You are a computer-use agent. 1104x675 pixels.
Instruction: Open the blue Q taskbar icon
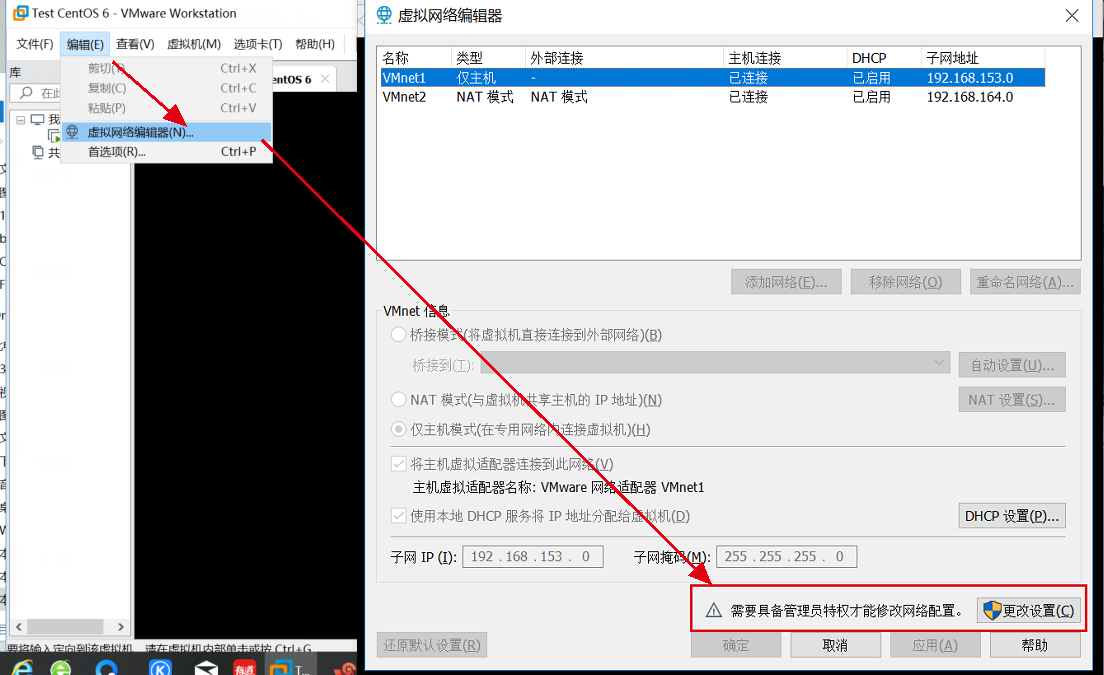point(107,668)
